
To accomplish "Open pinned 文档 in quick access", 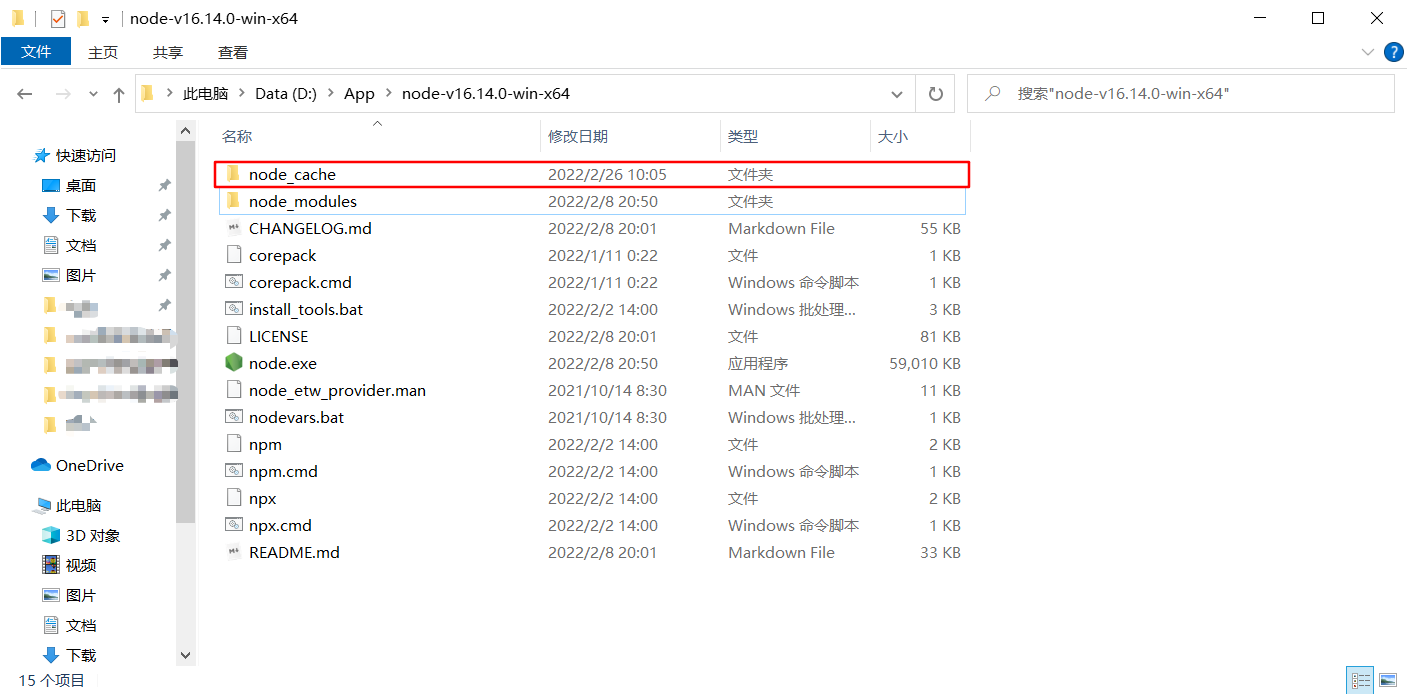I will click(x=69, y=245).
